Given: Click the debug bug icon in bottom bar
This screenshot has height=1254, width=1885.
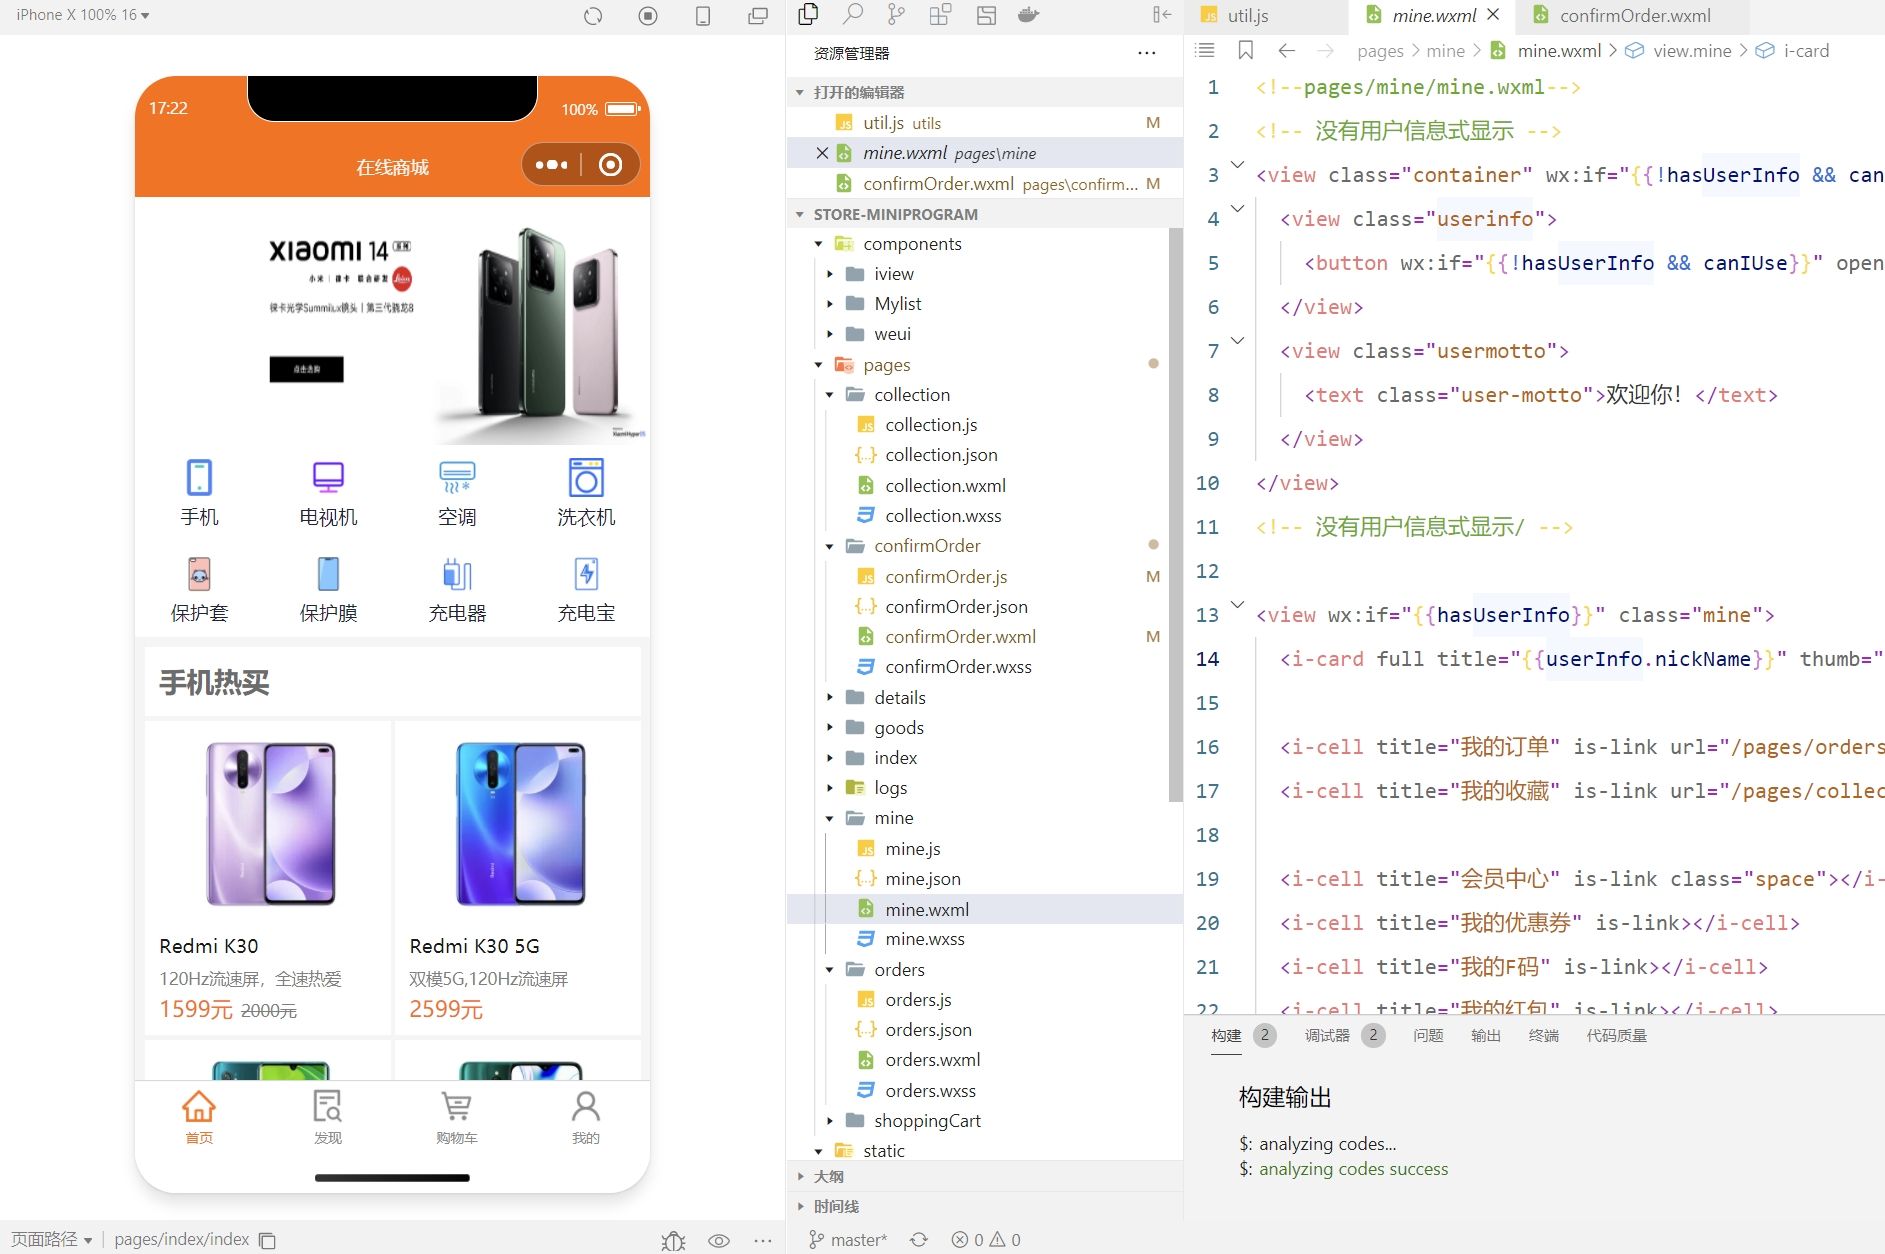Looking at the screenshot, I should pos(673,1240).
